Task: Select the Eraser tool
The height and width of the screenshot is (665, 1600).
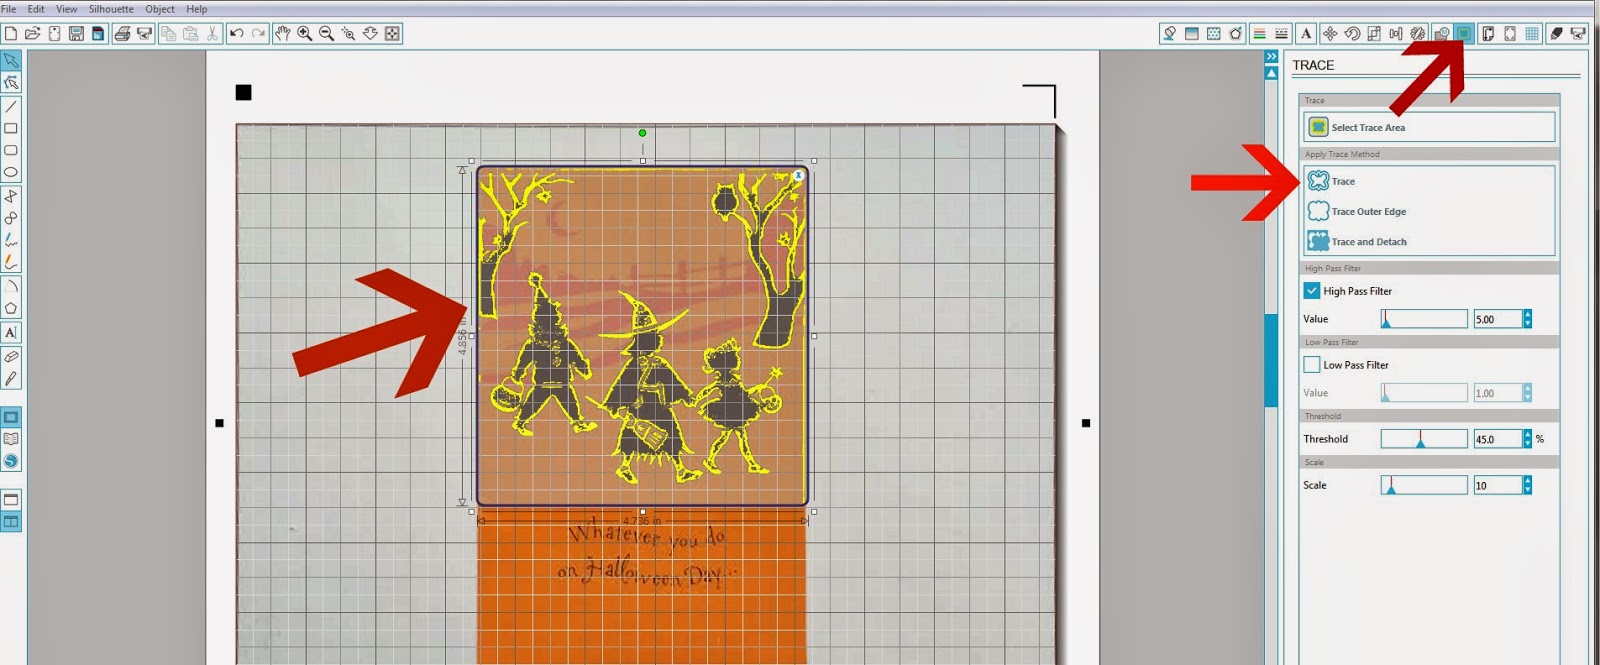Action: tap(11, 356)
